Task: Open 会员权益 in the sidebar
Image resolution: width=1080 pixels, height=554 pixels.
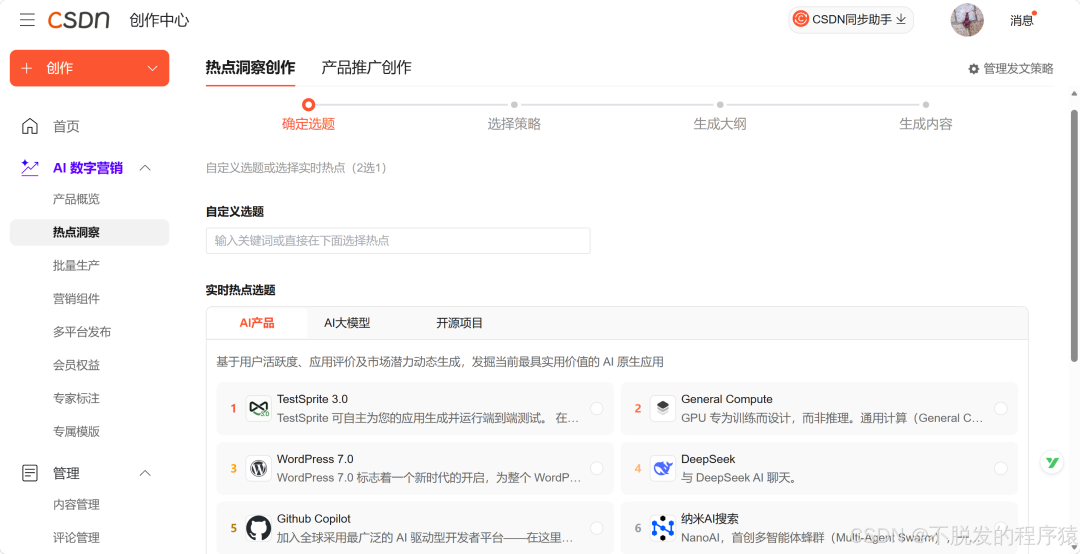Action: 76,365
